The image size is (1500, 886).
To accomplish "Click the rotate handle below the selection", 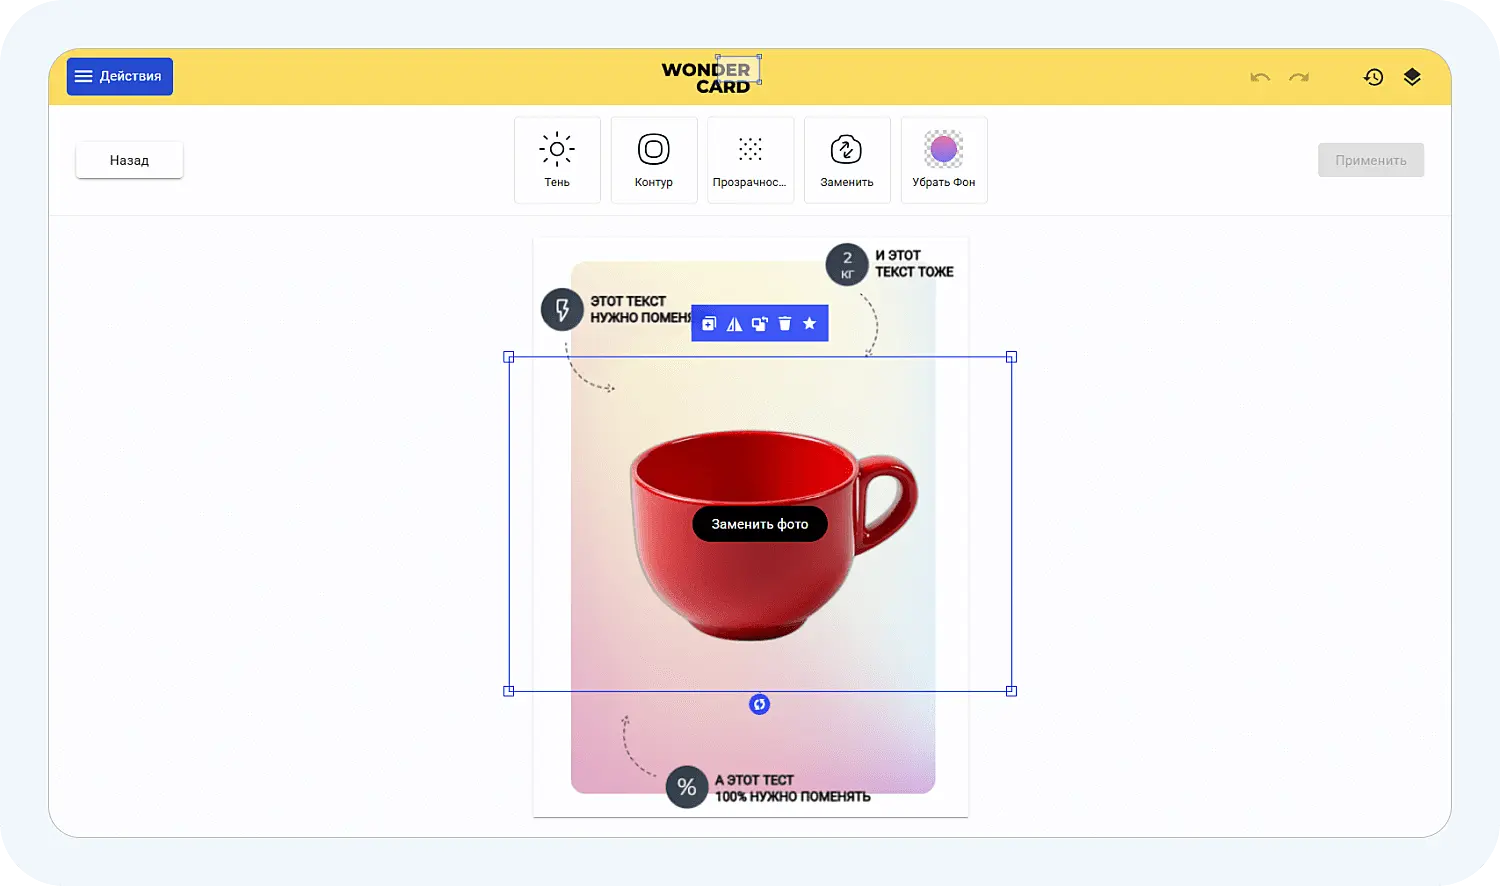I will tap(760, 704).
